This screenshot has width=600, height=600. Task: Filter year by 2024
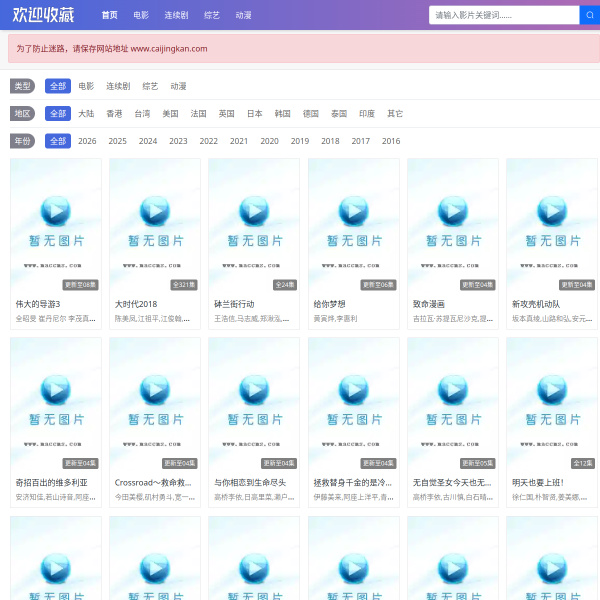148,141
